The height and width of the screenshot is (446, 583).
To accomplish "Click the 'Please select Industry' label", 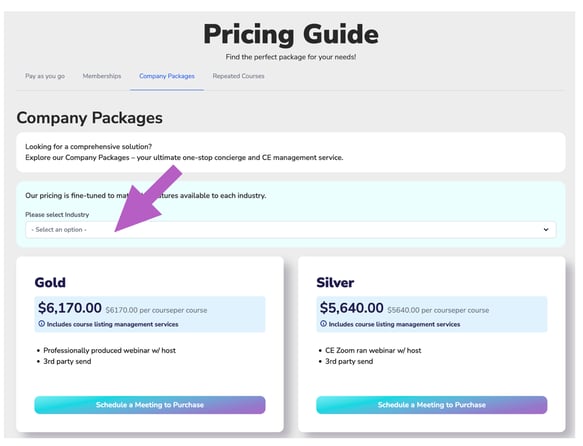I will 57,214.
